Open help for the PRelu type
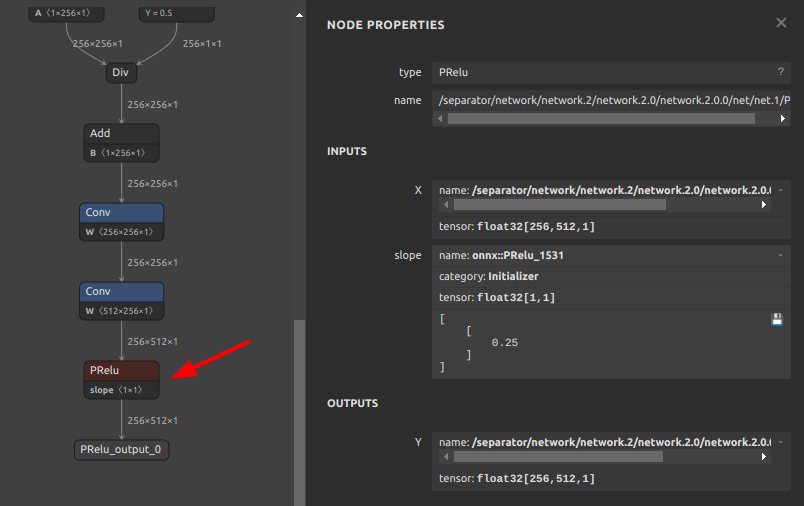Viewport: 804px width, 506px height. tap(781, 73)
